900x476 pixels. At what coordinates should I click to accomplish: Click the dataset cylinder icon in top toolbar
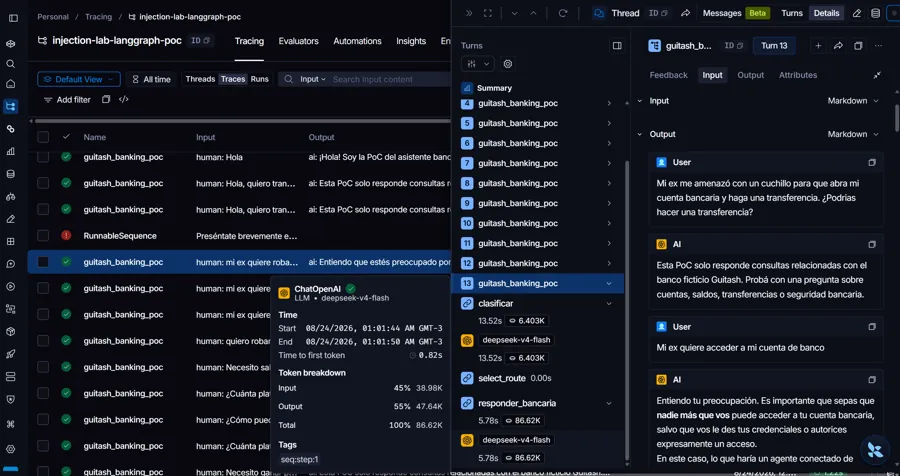tap(875, 13)
